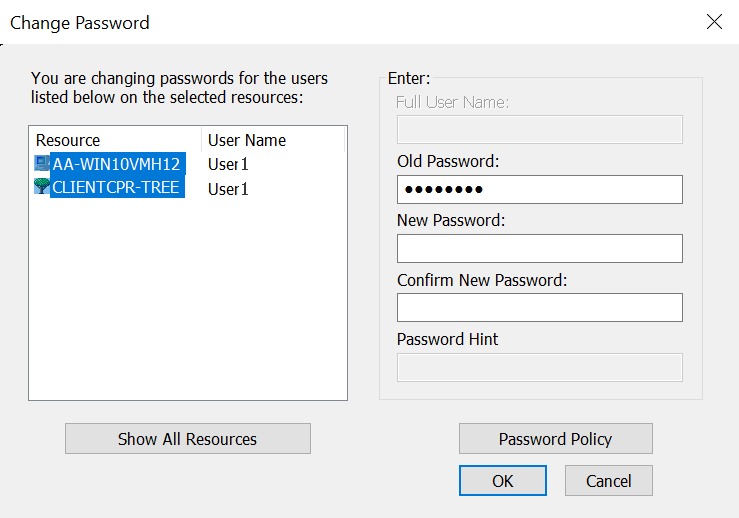Select the AA-WIN10VMH12 resource entry
Viewport: 739px width, 518px height.
(x=116, y=164)
